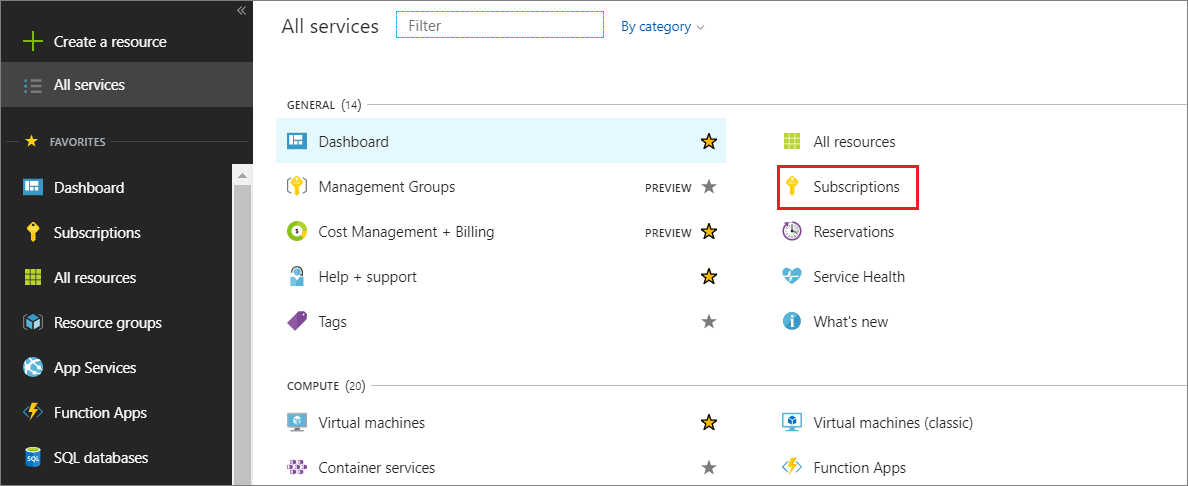The height and width of the screenshot is (486, 1188).
Task: Unfavorite Dashboard using its star
Action: 709,142
